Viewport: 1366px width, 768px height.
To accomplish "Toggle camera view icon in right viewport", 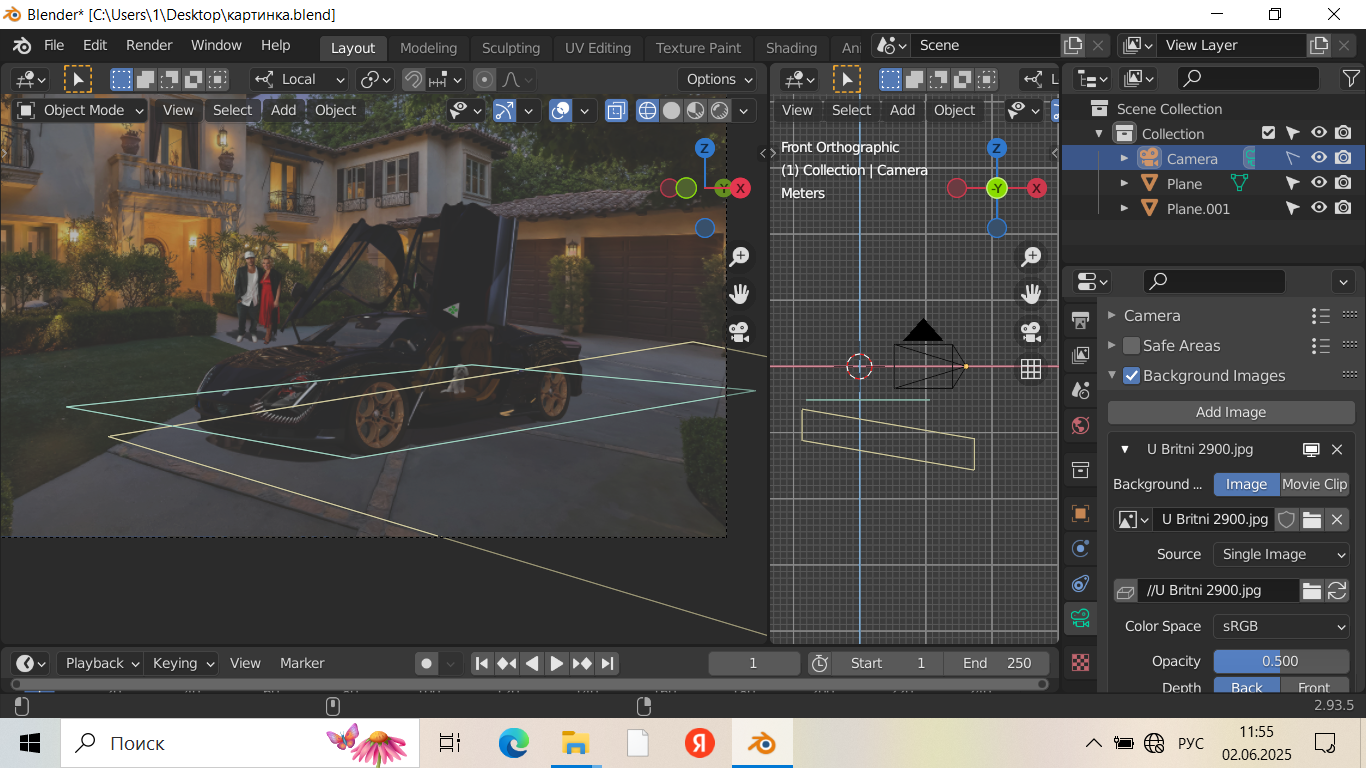I will [1030, 331].
